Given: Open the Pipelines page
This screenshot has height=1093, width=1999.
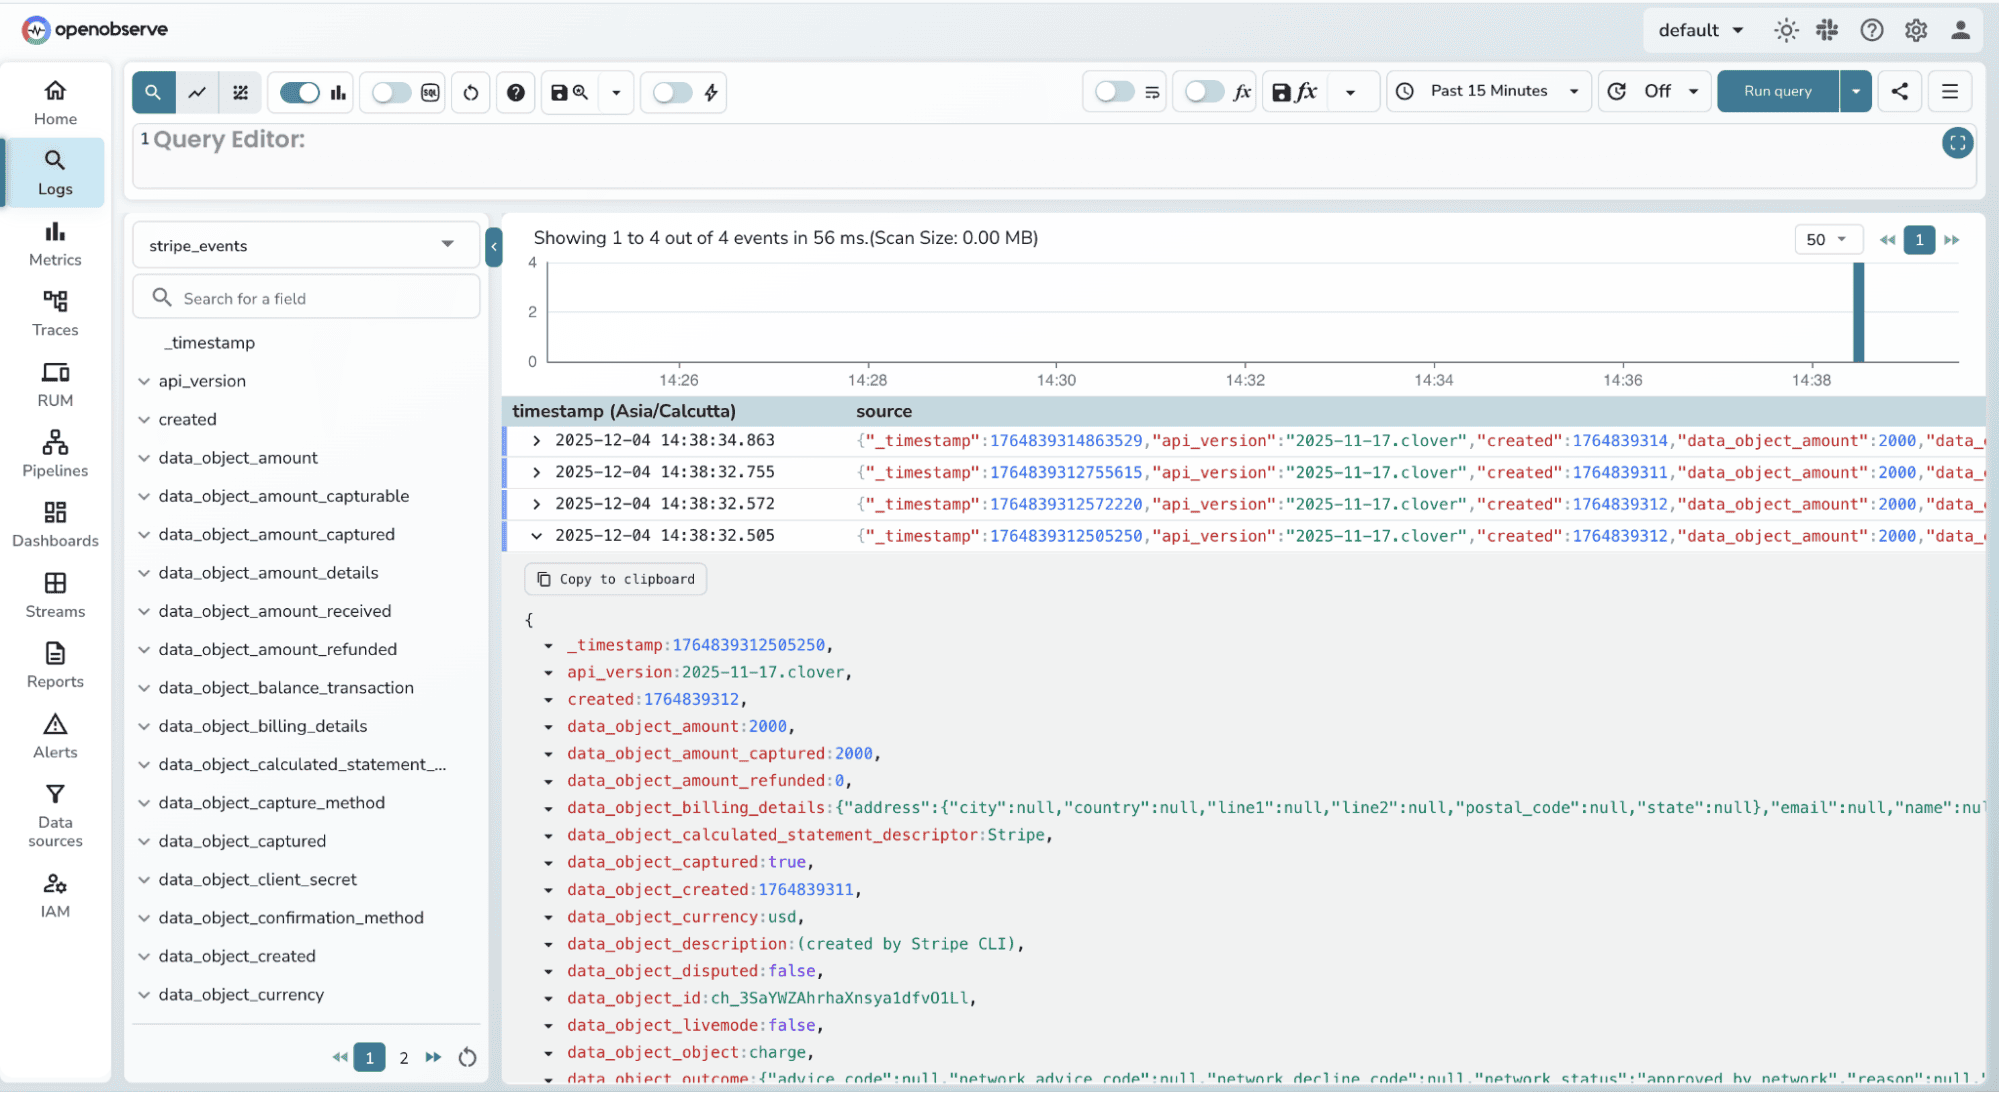Looking at the screenshot, I should point(55,453).
